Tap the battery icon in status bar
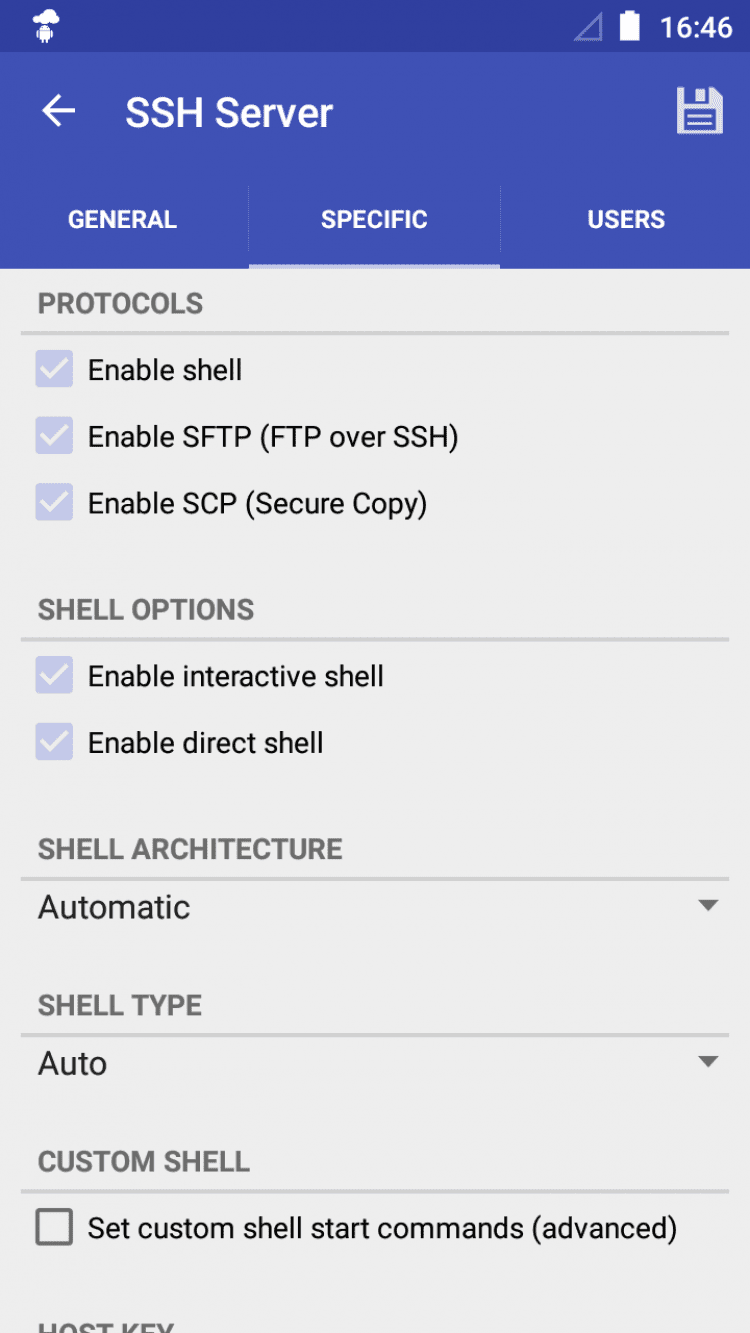 click(x=629, y=26)
